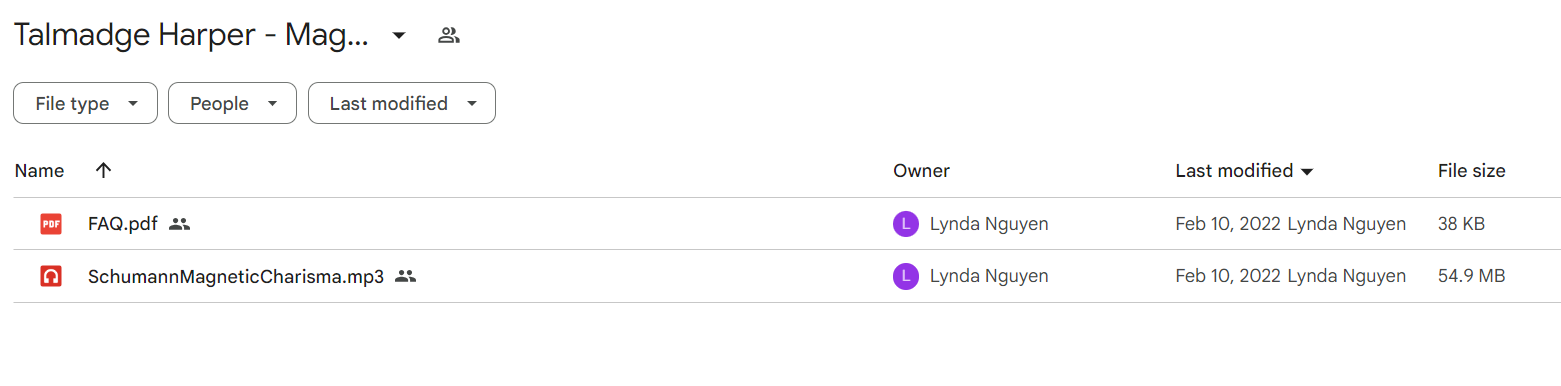This screenshot has width=1561, height=386.
Task: Click the PDF icon next to FAQ.pdf
Action: (51, 224)
